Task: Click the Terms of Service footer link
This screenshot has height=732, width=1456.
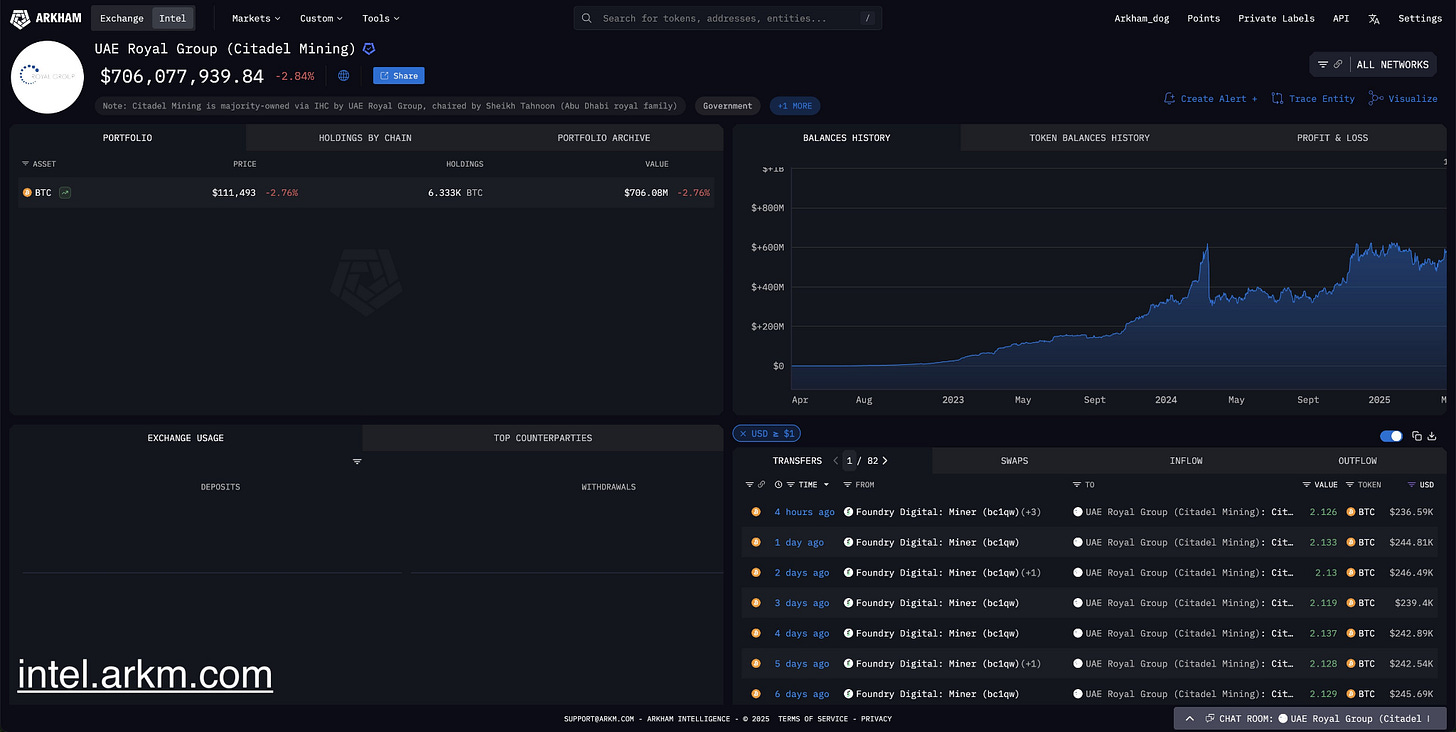Action: pos(813,718)
